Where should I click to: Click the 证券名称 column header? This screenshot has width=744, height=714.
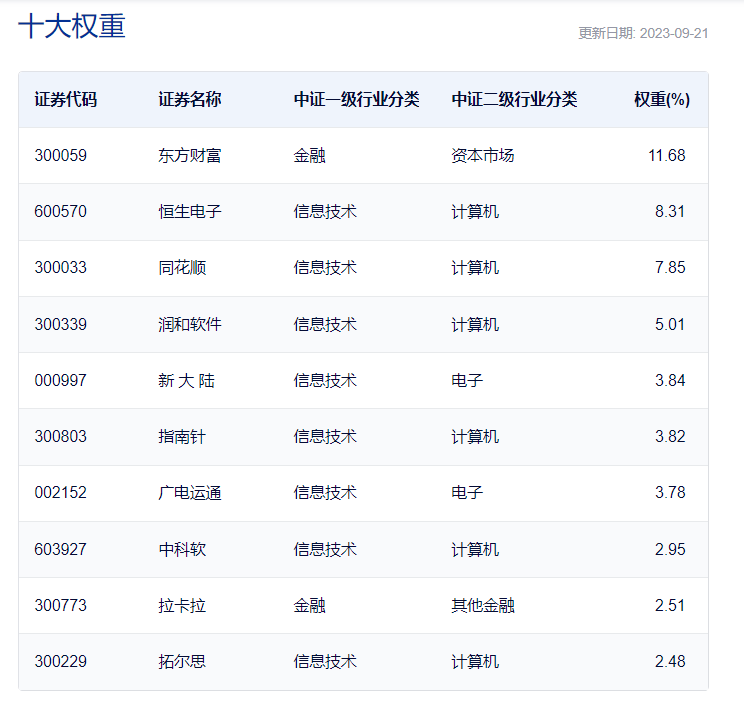[190, 100]
